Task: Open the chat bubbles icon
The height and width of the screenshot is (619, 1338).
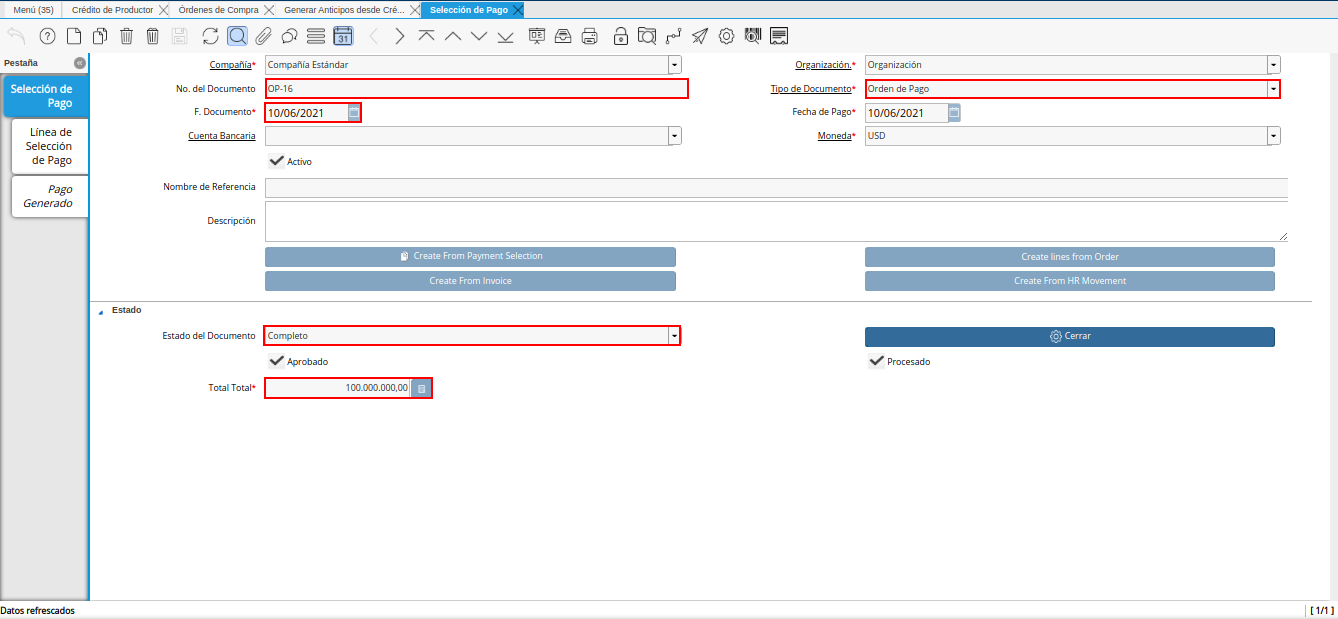Action: point(290,37)
